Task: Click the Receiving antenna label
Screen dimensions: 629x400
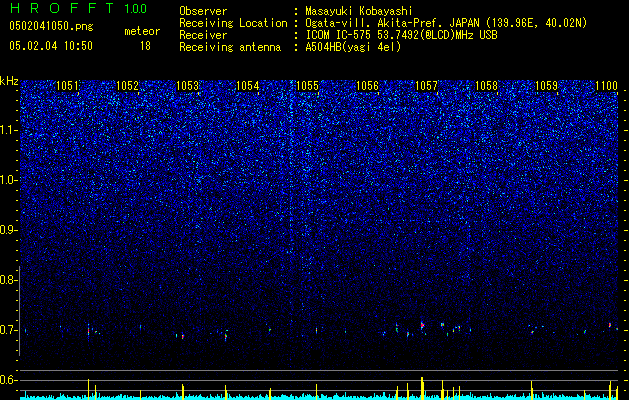Action: click(x=230, y=47)
